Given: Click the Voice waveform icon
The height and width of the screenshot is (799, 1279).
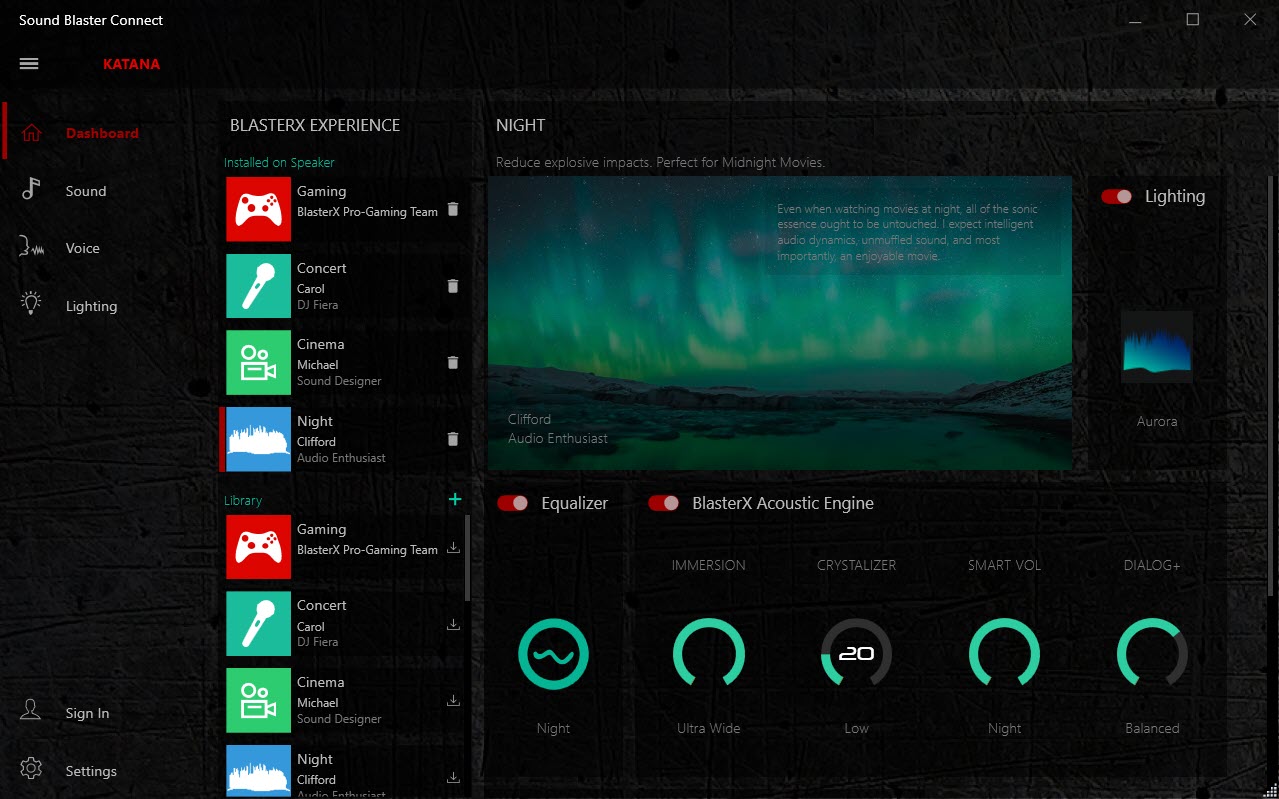Looking at the screenshot, I should click(32, 248).
